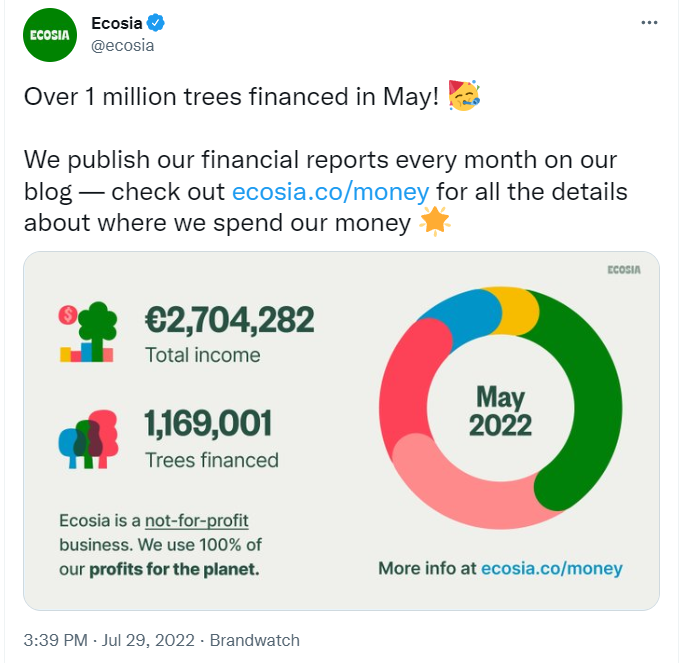Click the Ecosia green profile avatar

pyautogui.click(x=50, y=35)
